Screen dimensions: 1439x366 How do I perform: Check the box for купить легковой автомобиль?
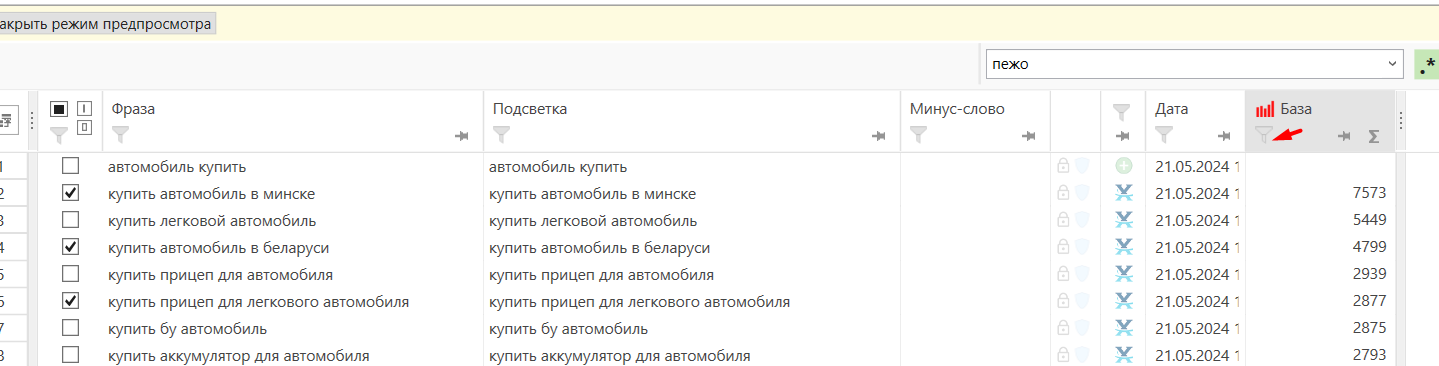pos(70,220)
